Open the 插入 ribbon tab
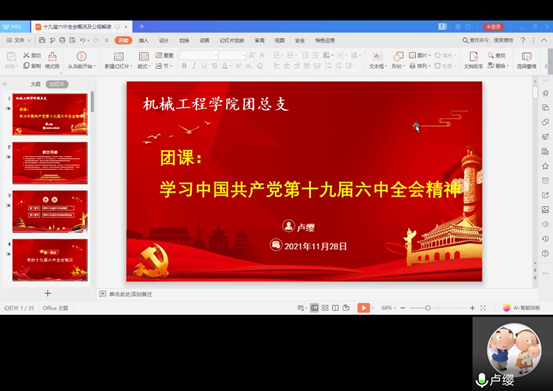 coord(144,41)
